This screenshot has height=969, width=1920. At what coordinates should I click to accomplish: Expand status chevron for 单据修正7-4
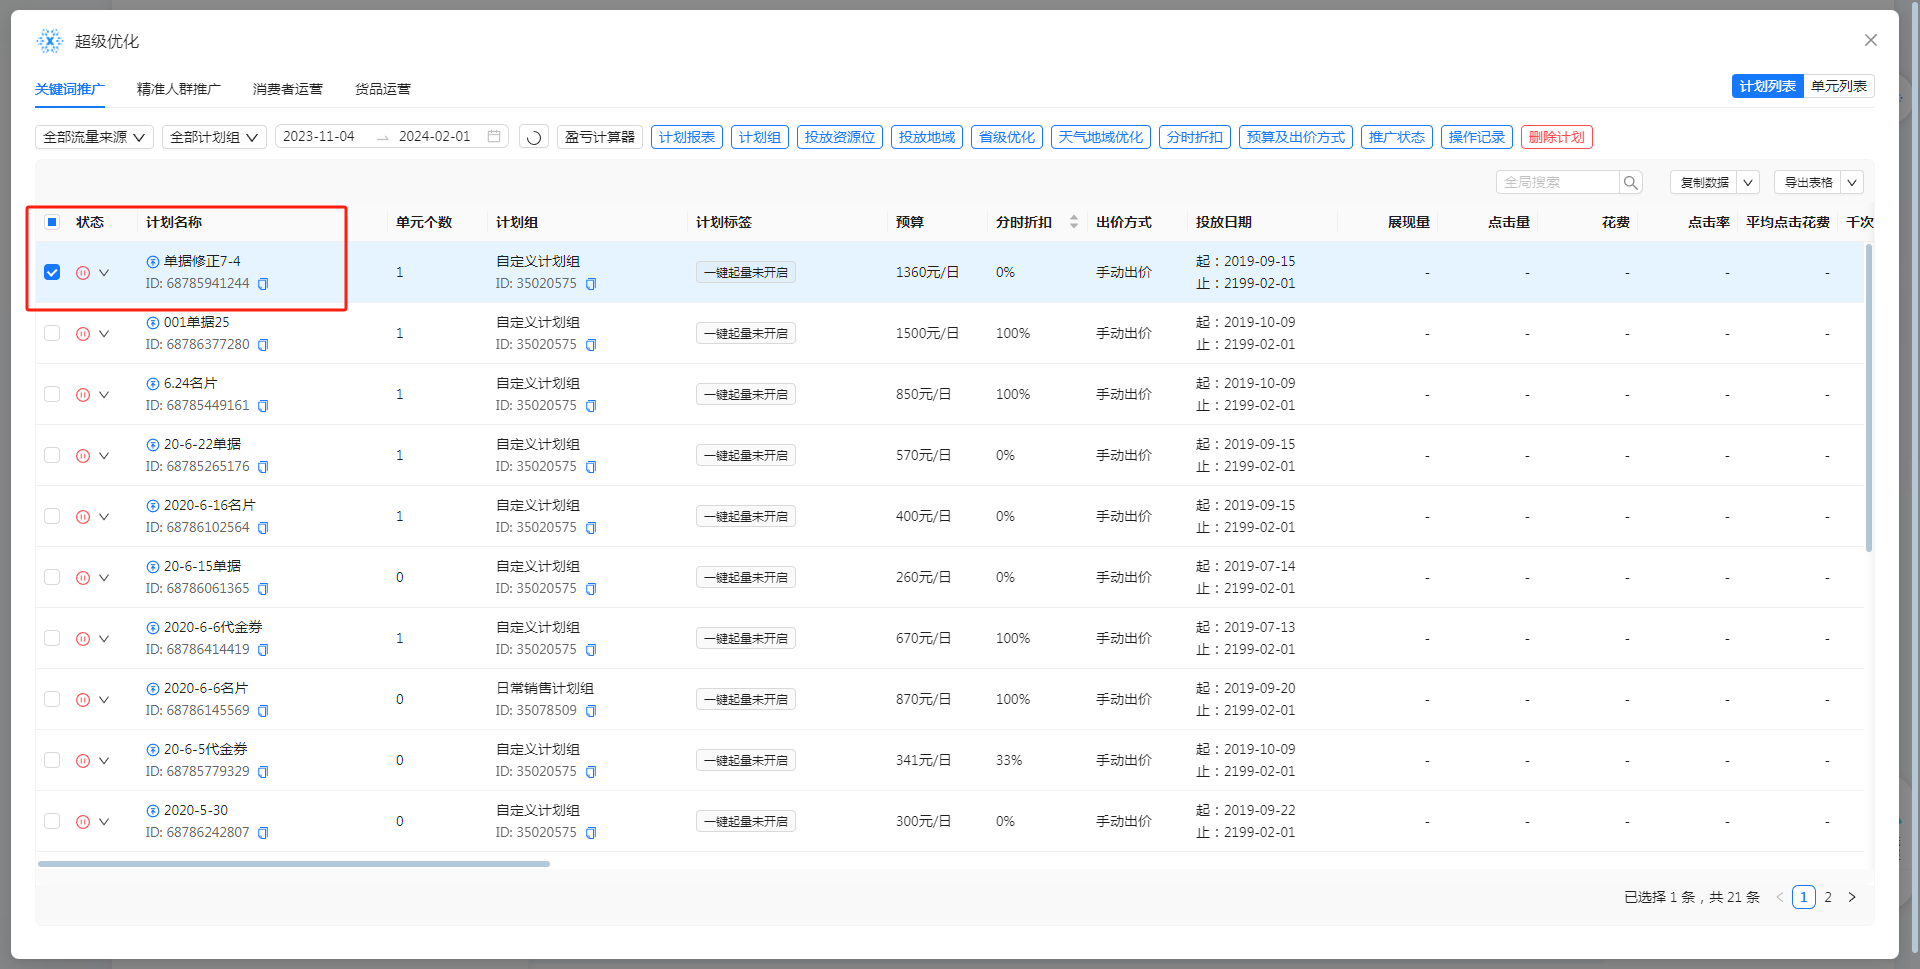[104, 273]
